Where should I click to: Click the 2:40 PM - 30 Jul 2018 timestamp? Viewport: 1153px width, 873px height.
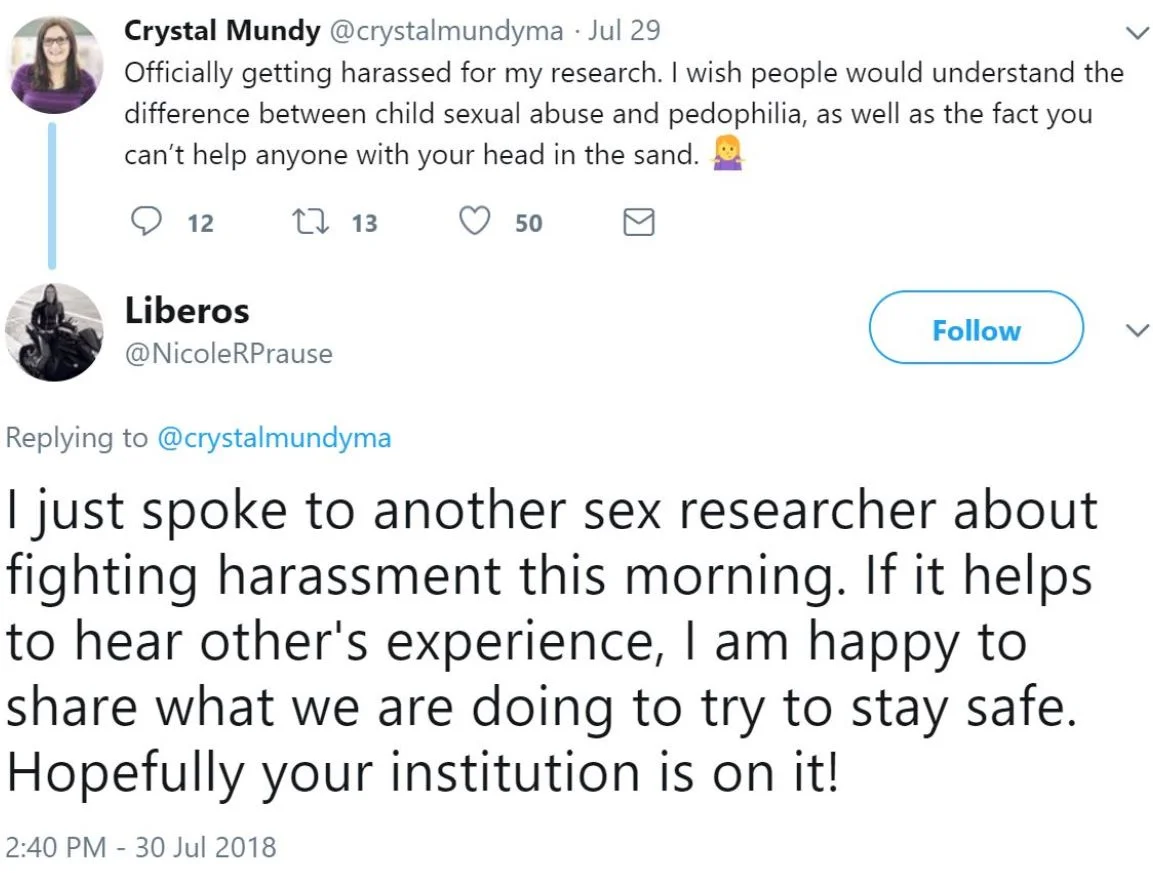coord(140,847)
